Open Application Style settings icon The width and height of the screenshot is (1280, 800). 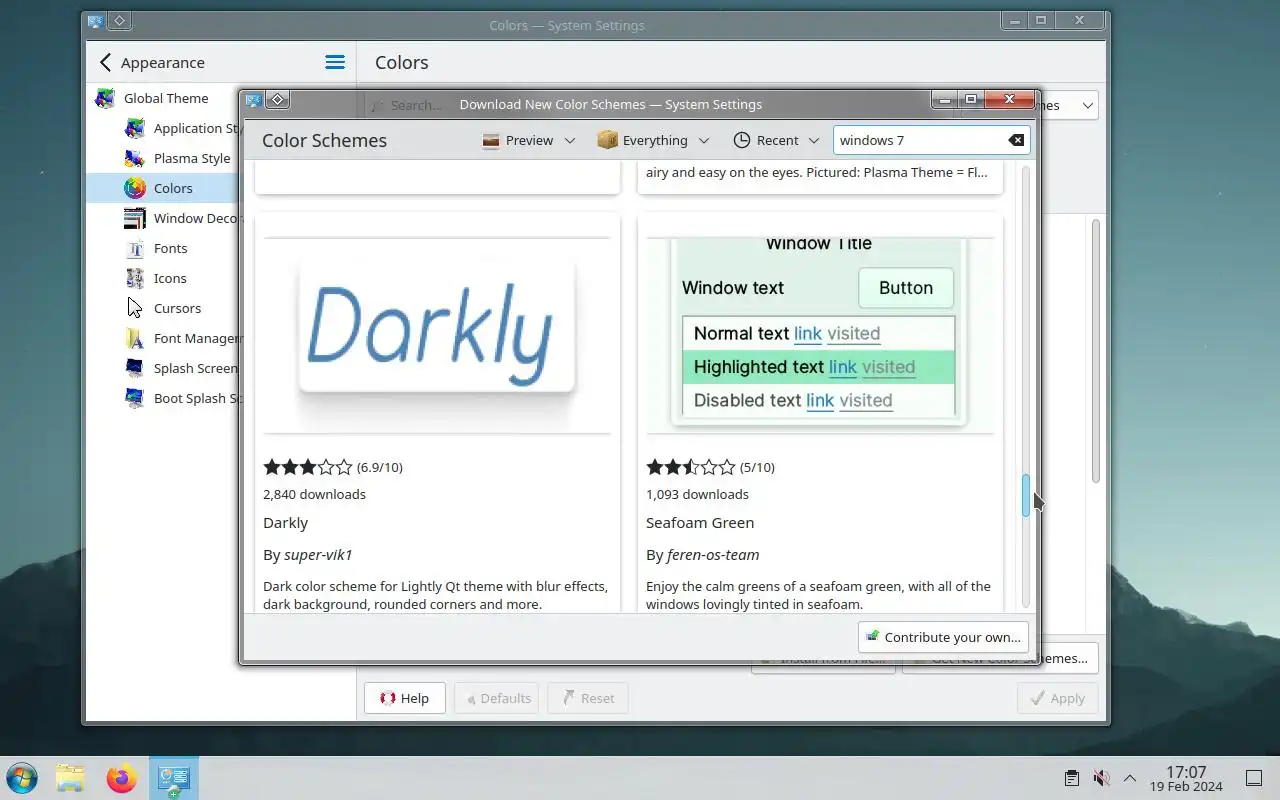pyautogui.click(x=135, y=128)
